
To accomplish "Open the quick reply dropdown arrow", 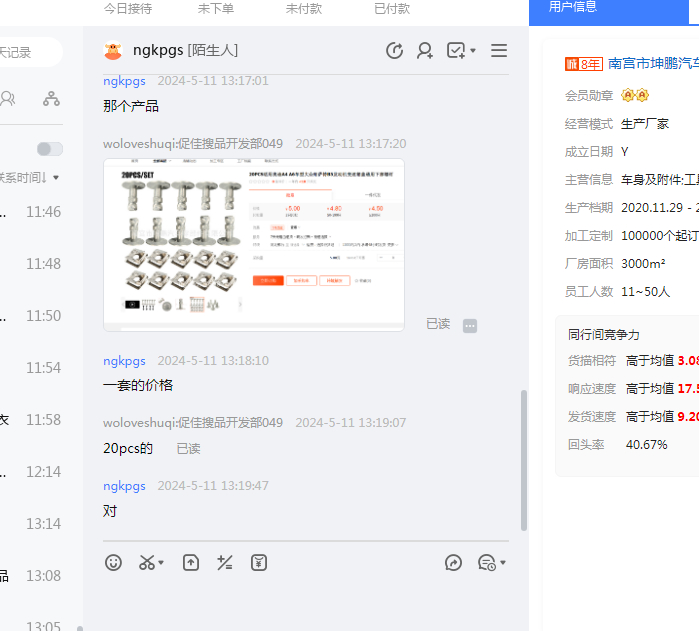I will (503, 563).
